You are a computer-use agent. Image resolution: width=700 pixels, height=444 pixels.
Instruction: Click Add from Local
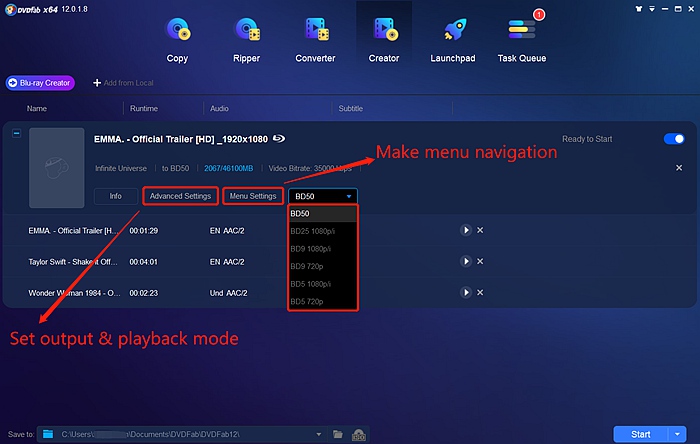click(x=123, y=83)
